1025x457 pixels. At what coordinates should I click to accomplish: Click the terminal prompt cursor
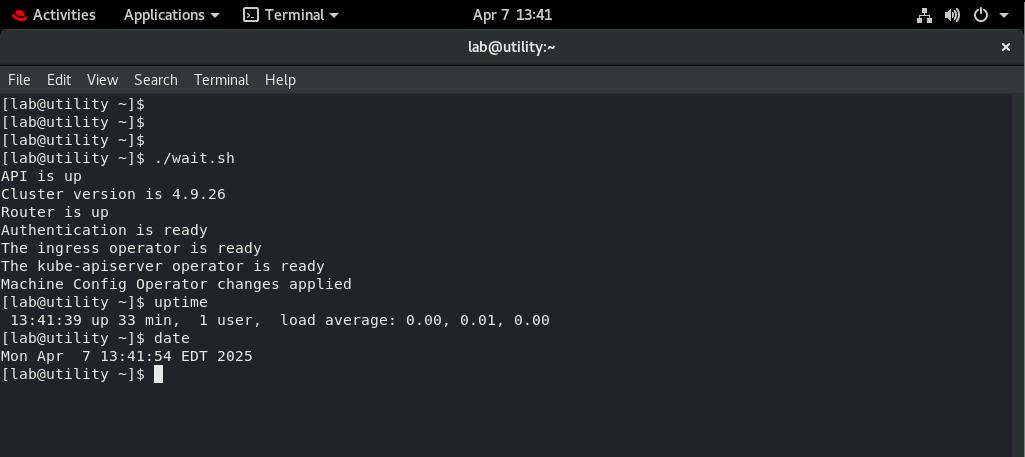point(158,374)
